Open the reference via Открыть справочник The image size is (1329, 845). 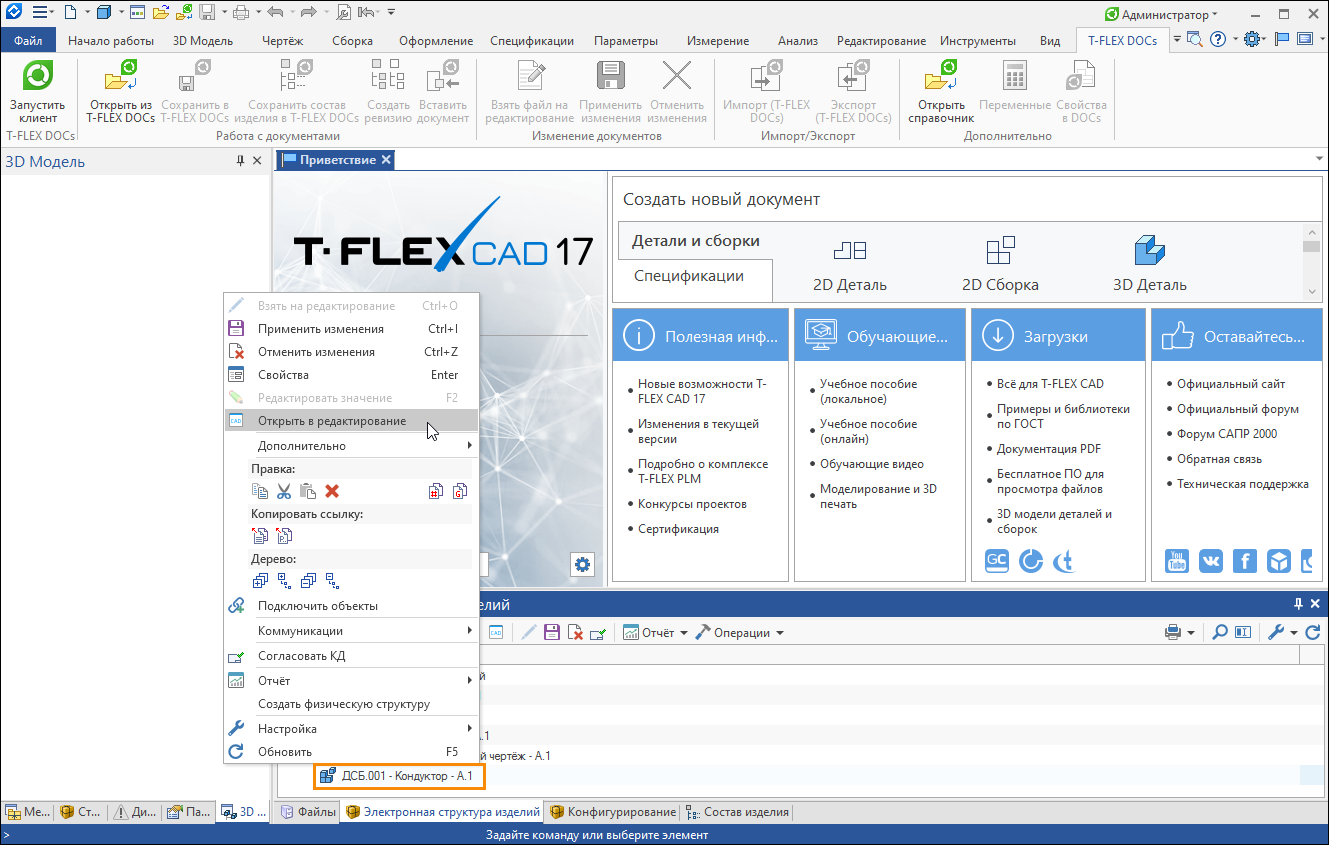[940, 93]
